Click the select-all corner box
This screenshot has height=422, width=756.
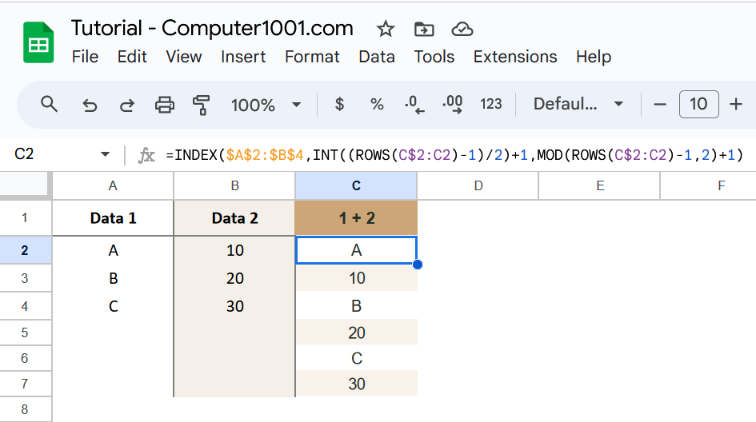(25, 186)
